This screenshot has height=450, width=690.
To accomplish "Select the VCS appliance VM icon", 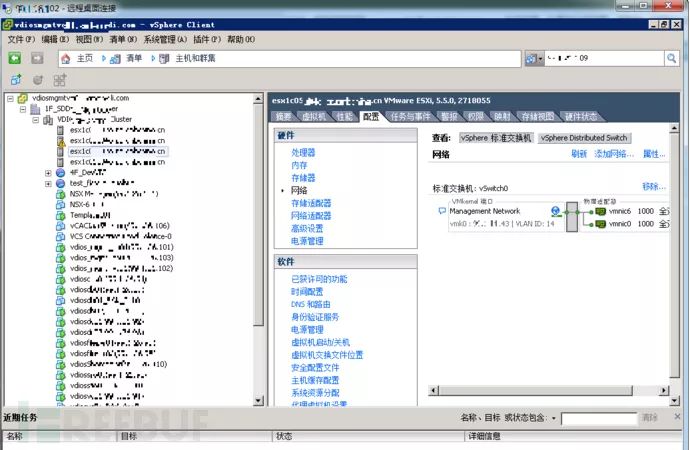I will [x=60, y=237].
